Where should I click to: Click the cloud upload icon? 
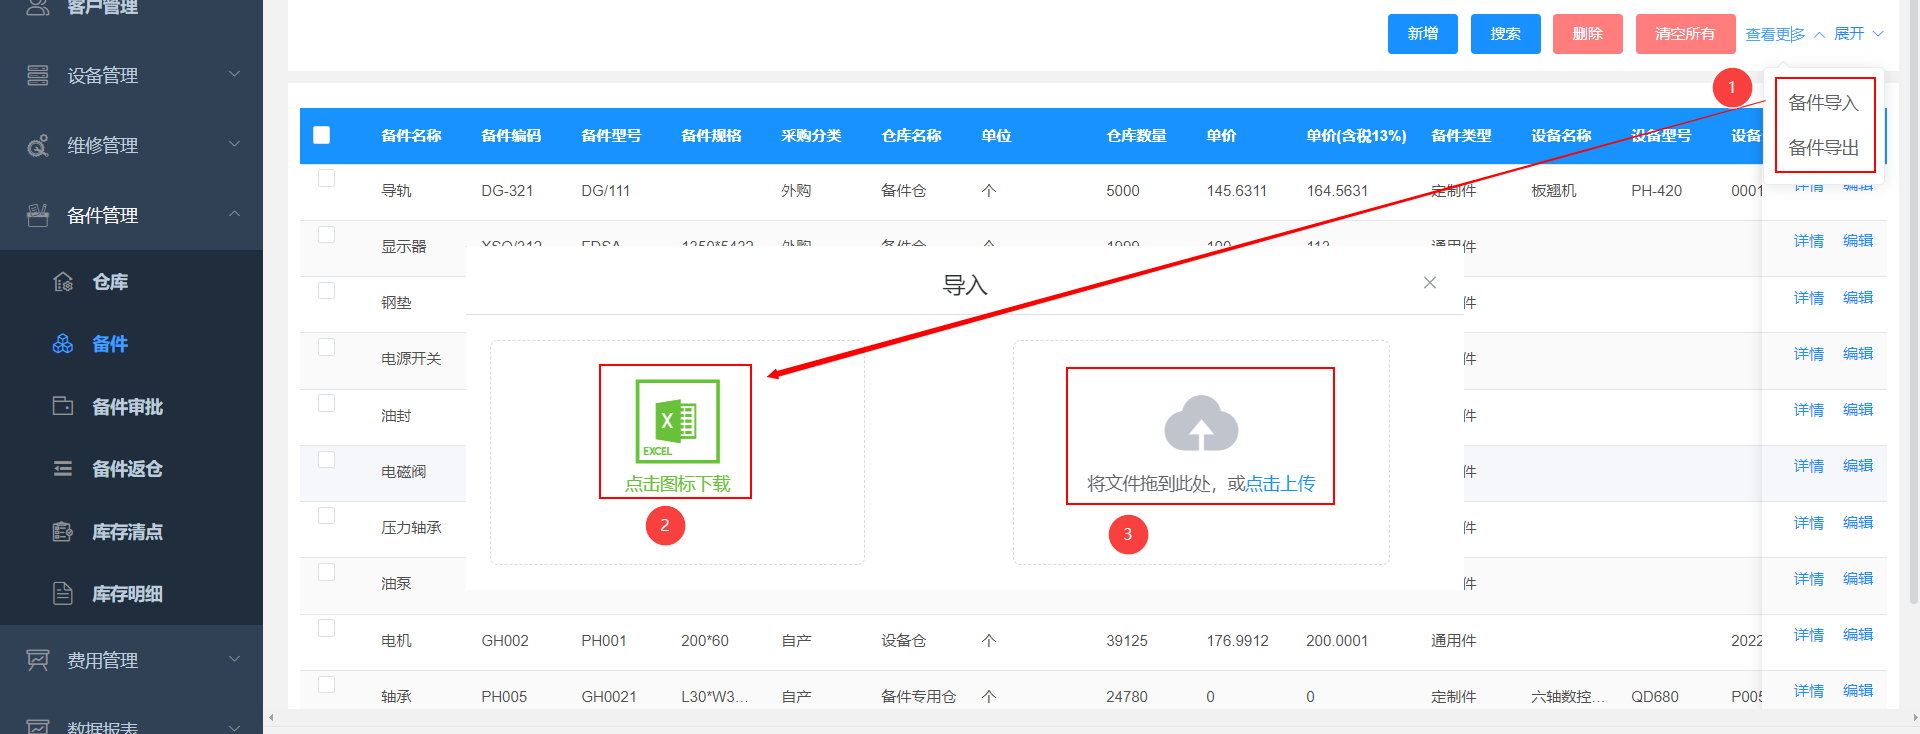point(1201,424)
